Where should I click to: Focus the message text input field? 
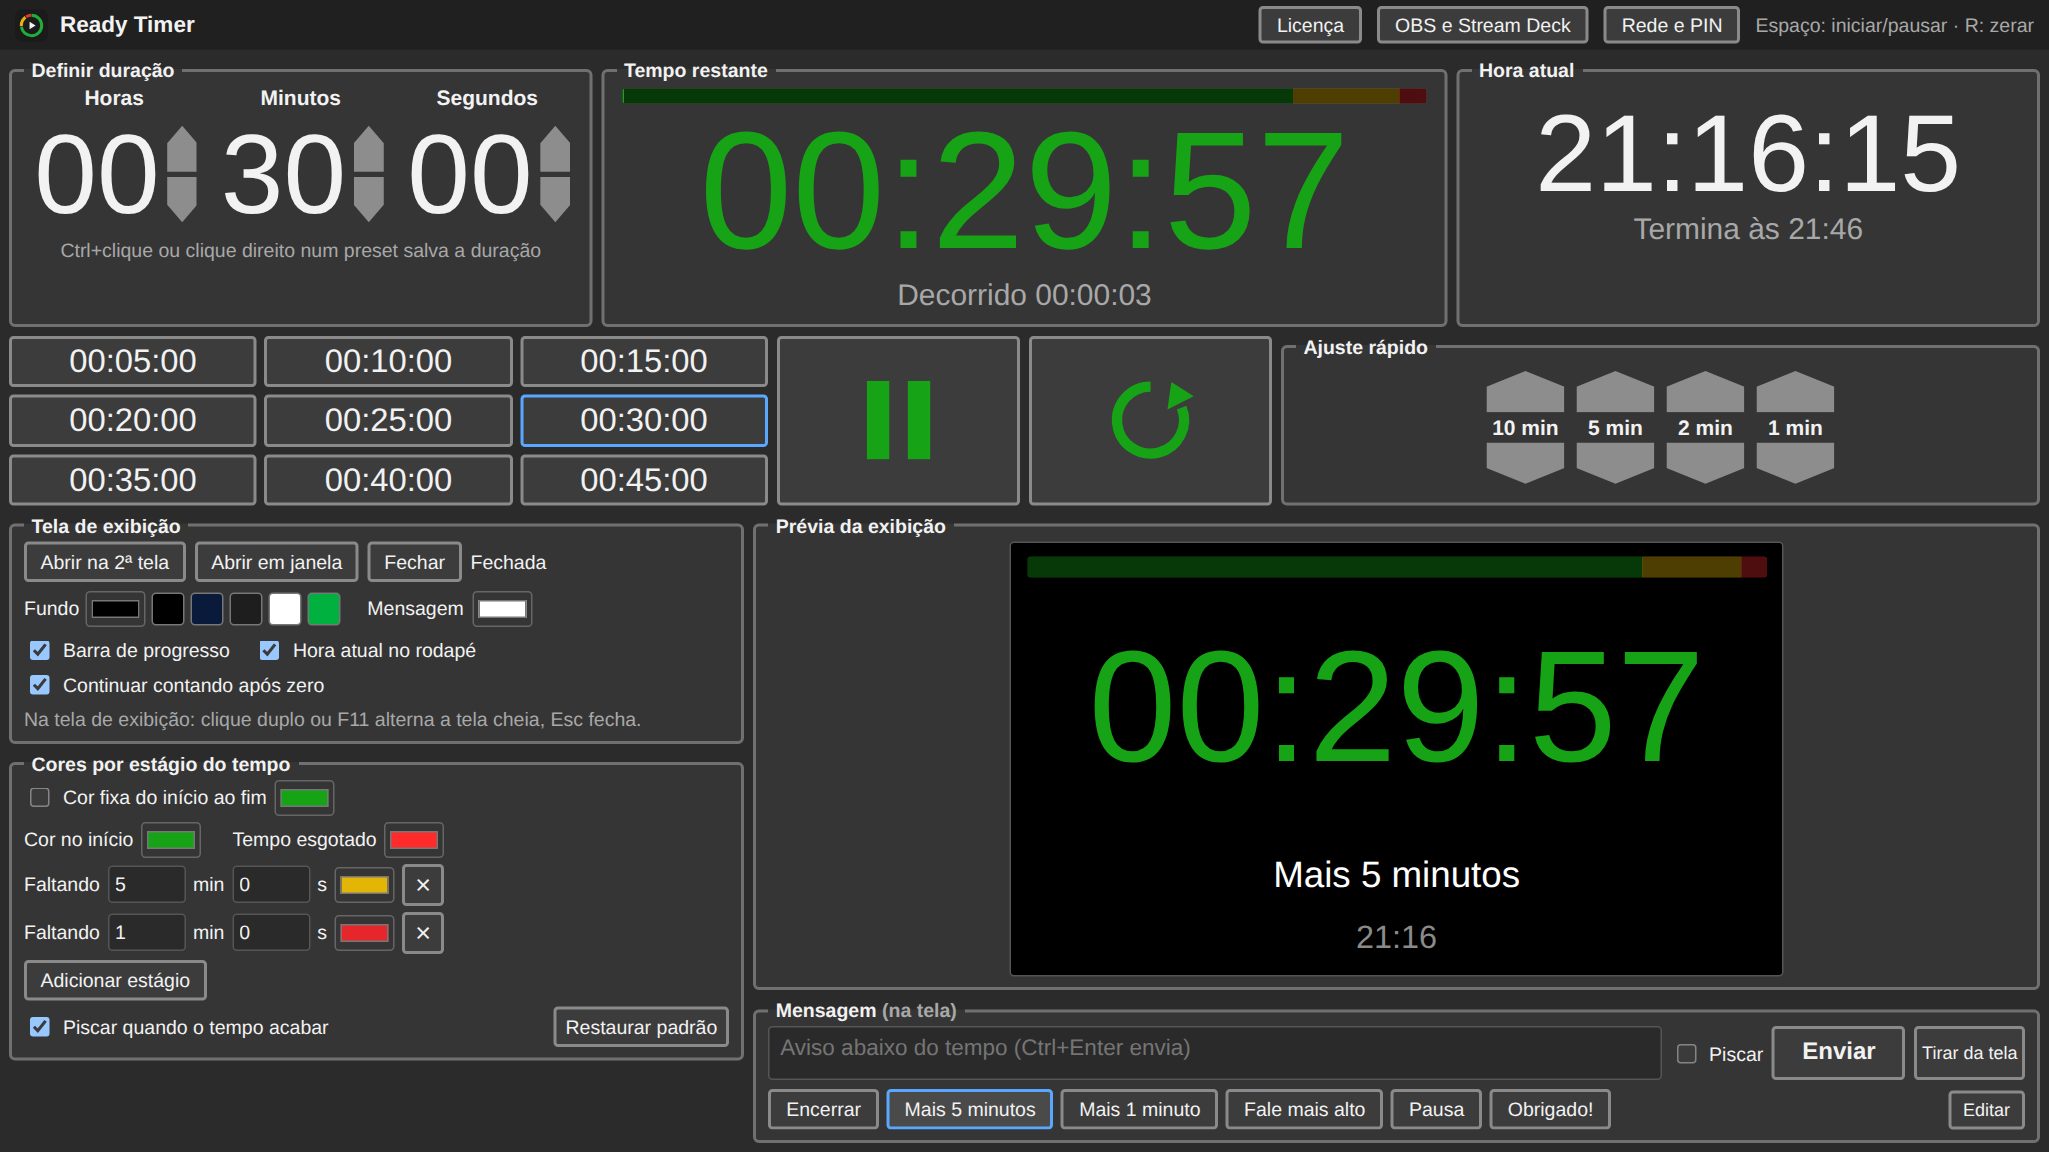(x=1214, y=1052)
